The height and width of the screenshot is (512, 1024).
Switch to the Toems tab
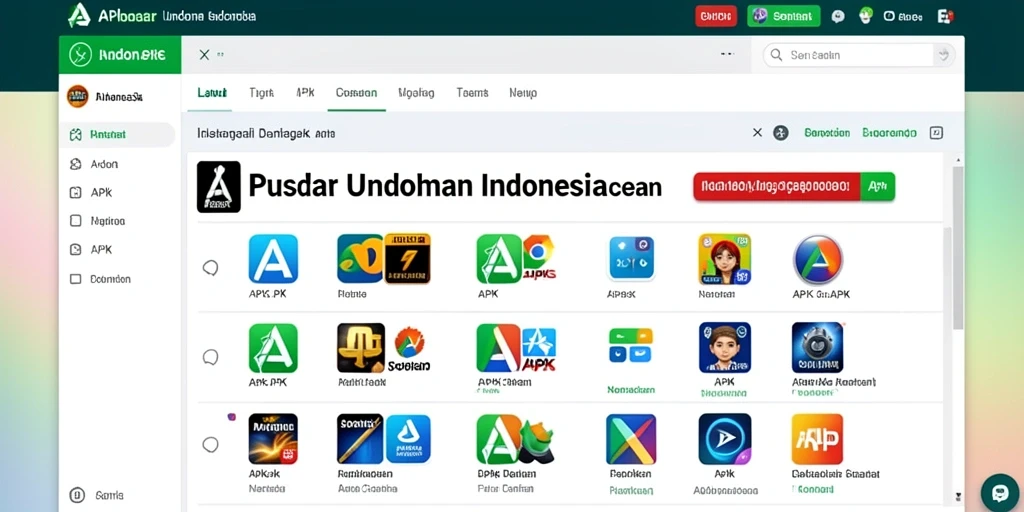[472, 93]
